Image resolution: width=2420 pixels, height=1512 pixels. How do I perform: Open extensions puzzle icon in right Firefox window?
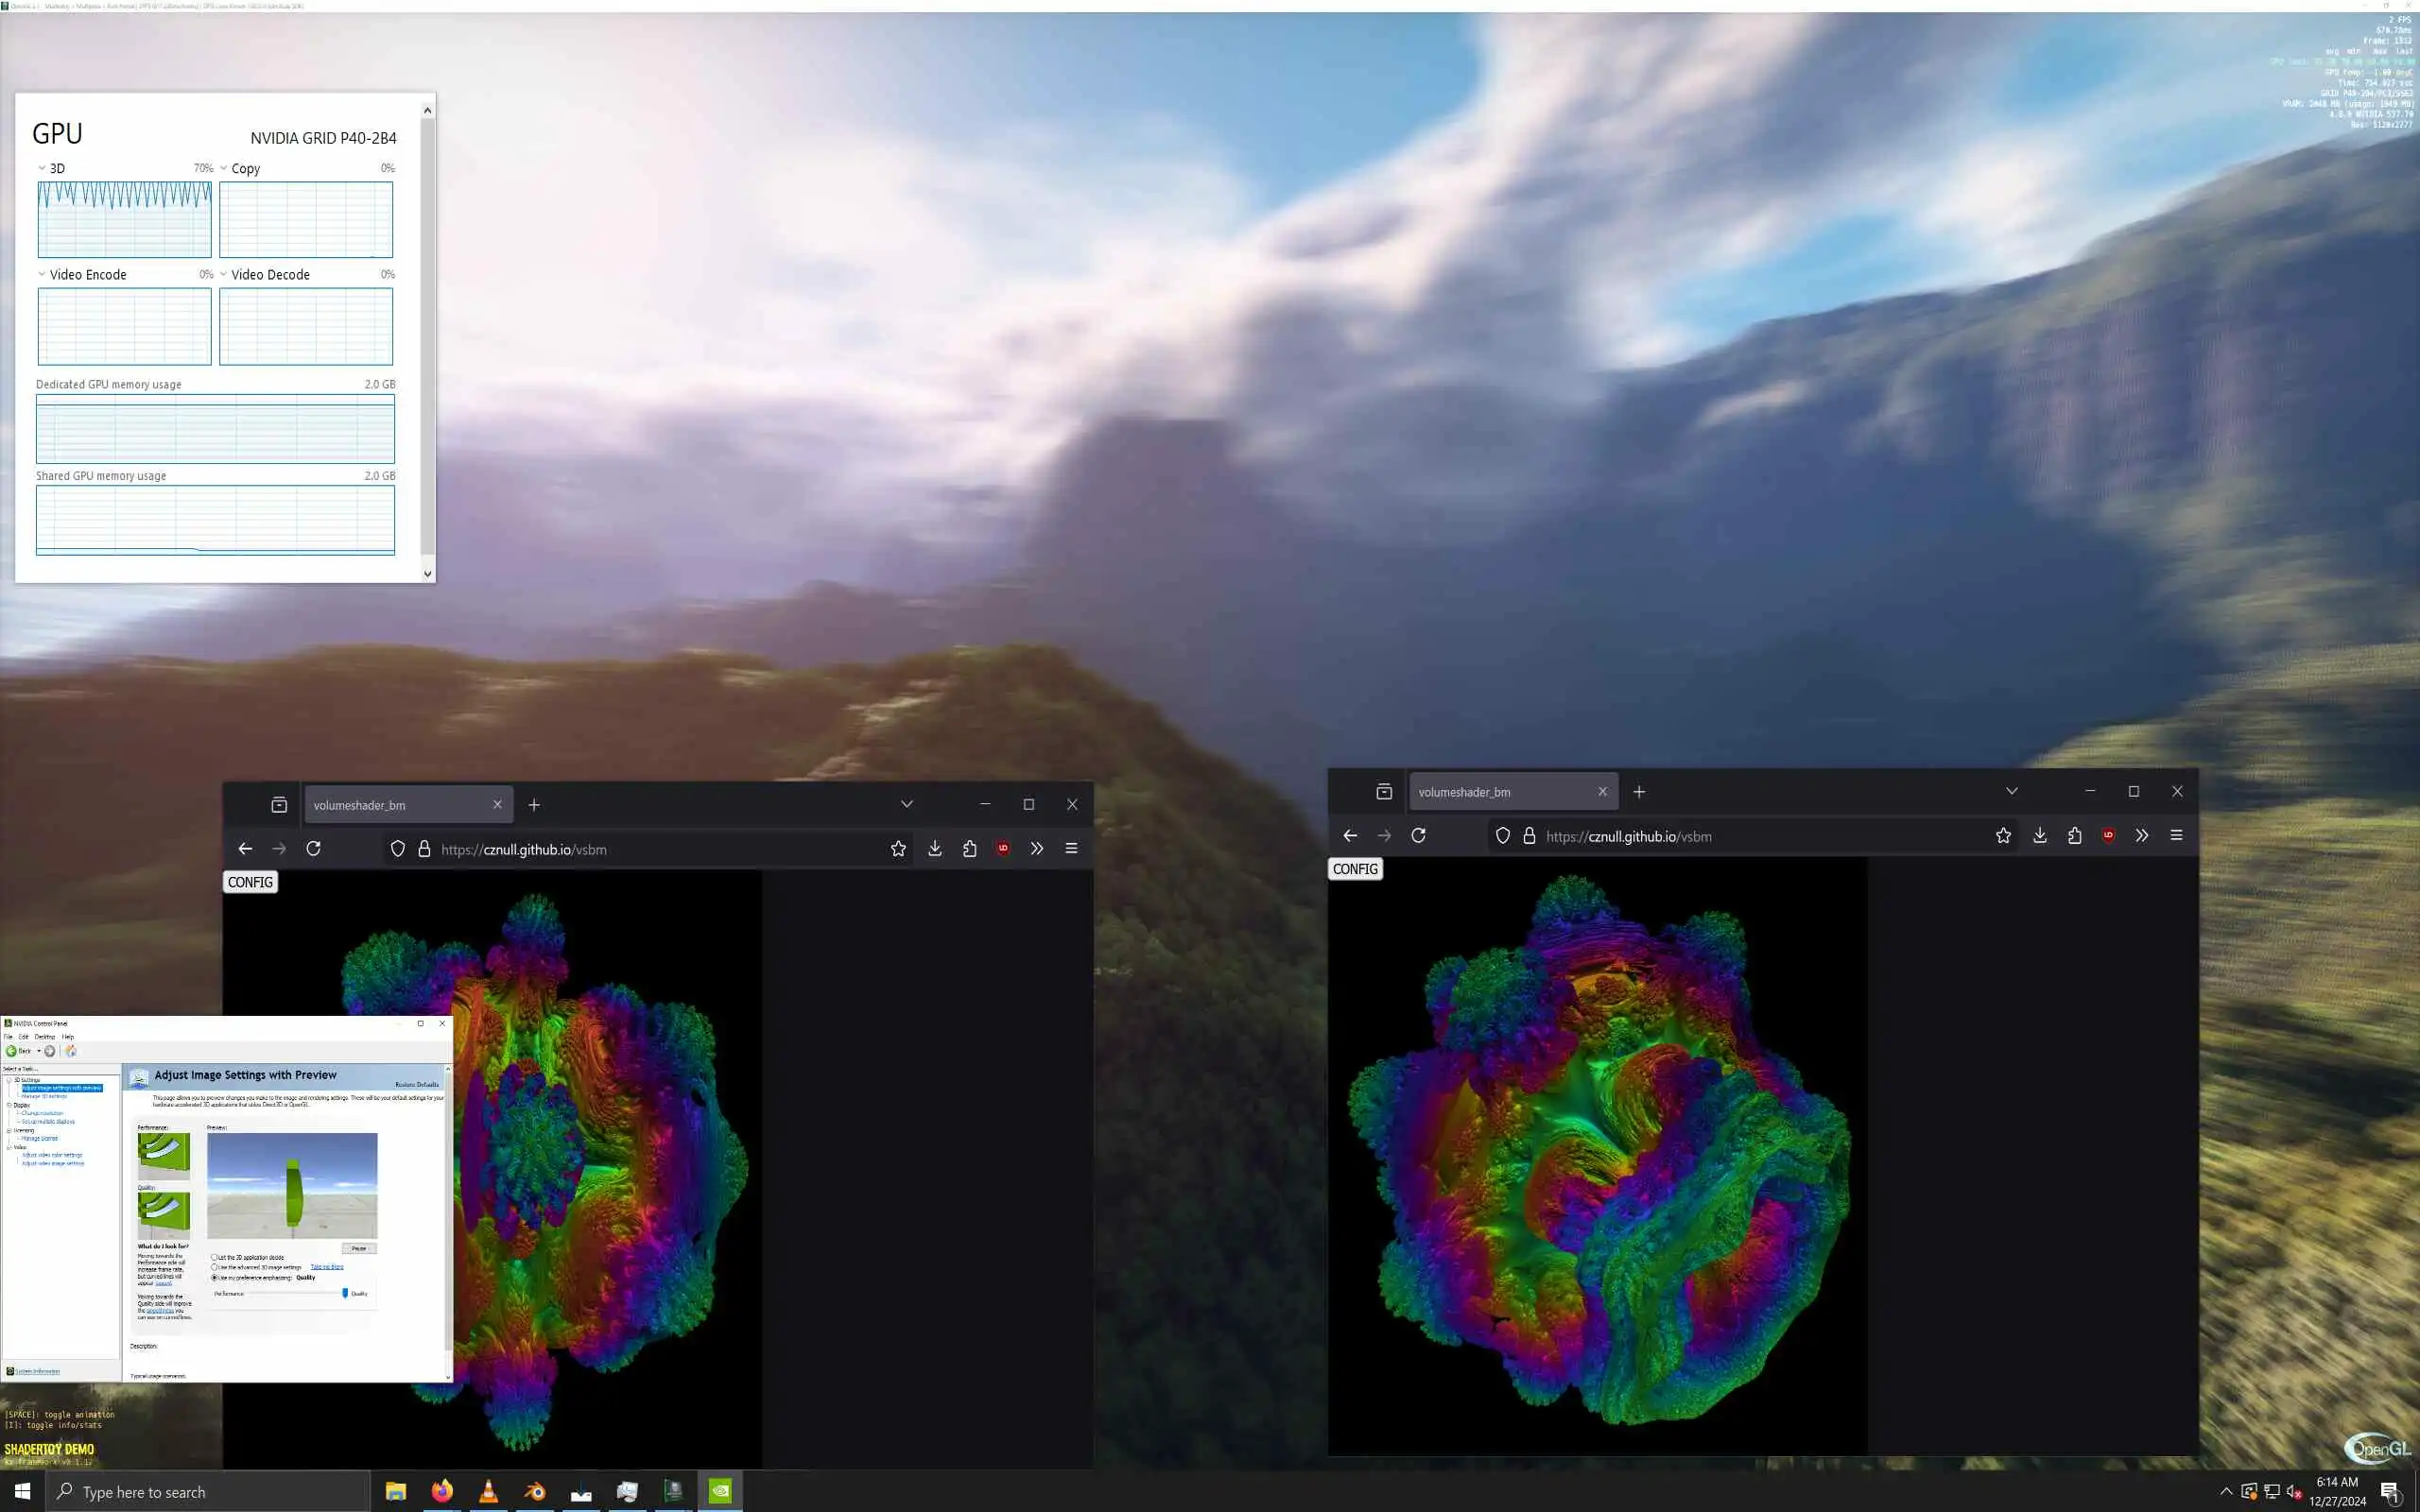point(2075,836)
